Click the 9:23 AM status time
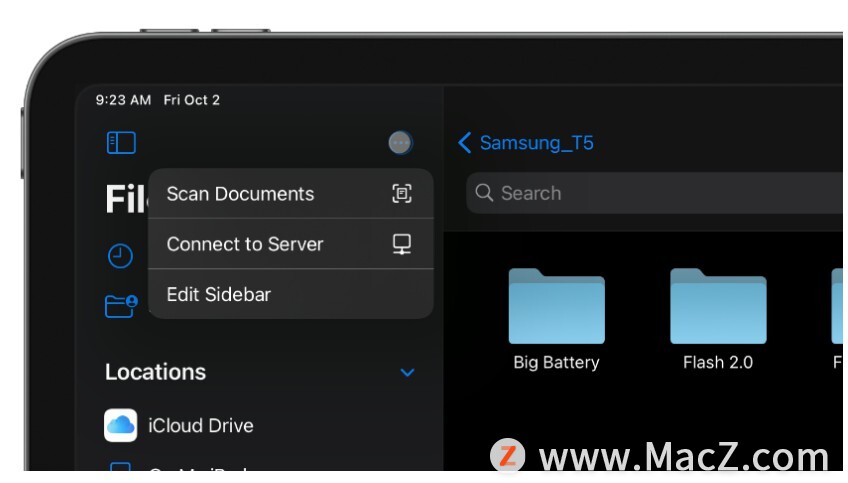Image resolution: width=848 pixels, height=483 pixels. coord(123,100)
